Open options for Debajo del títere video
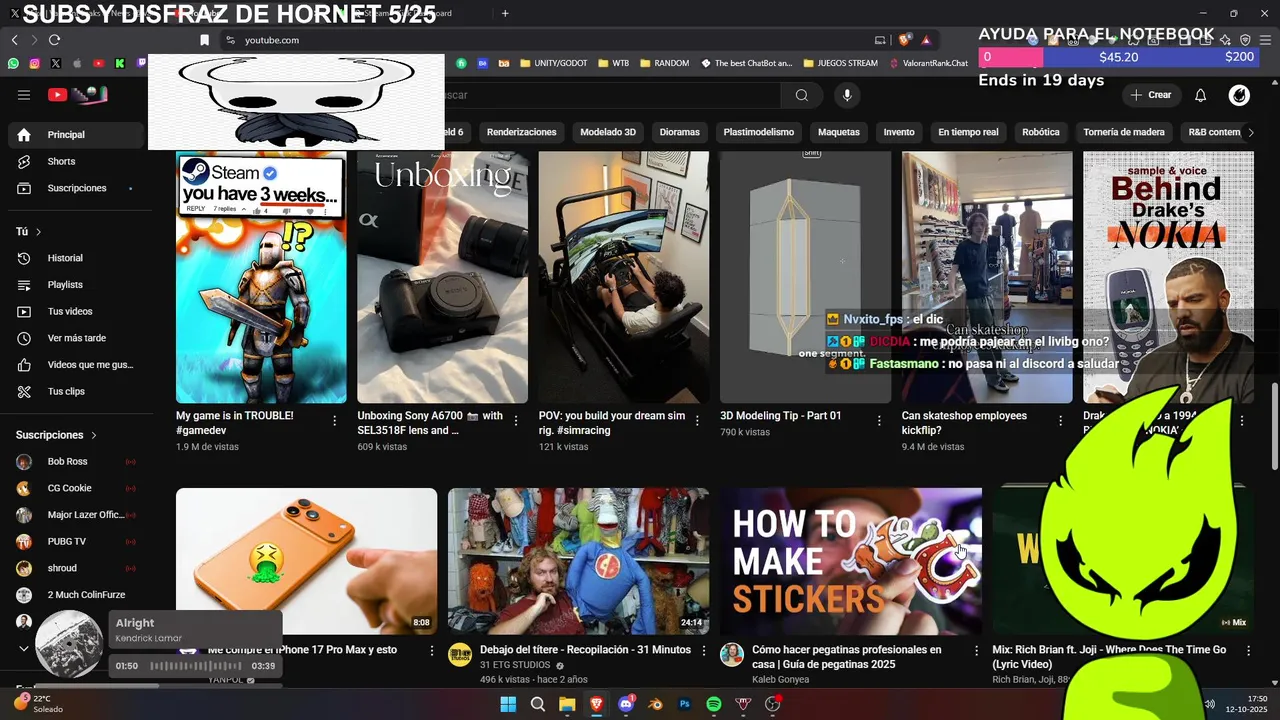Image resolution: width=1280 pixels, height=720 pixels. (x=704, y=651)
